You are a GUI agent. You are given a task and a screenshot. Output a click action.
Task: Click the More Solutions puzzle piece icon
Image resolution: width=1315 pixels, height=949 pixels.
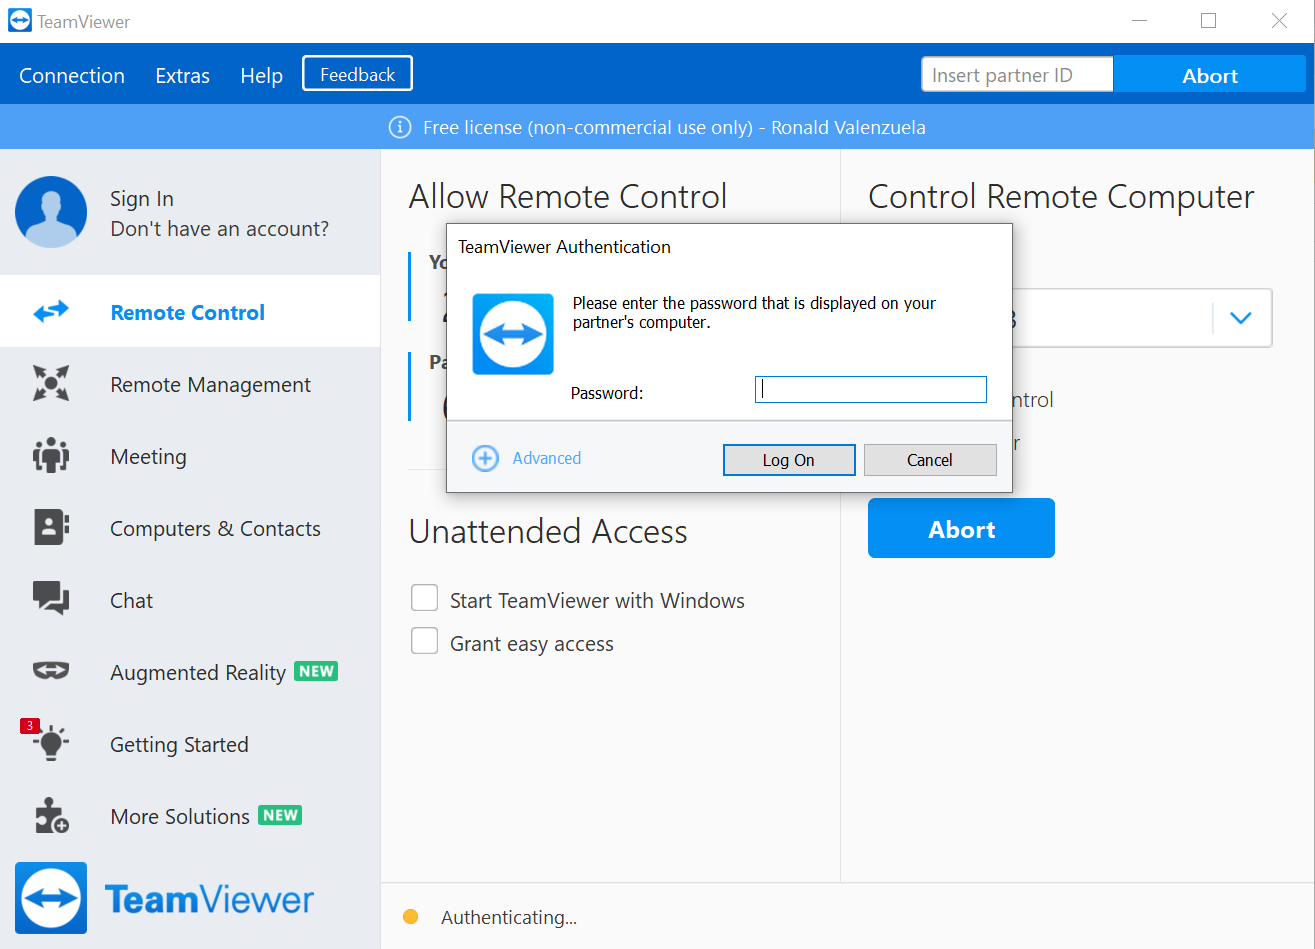coord(51,816)
